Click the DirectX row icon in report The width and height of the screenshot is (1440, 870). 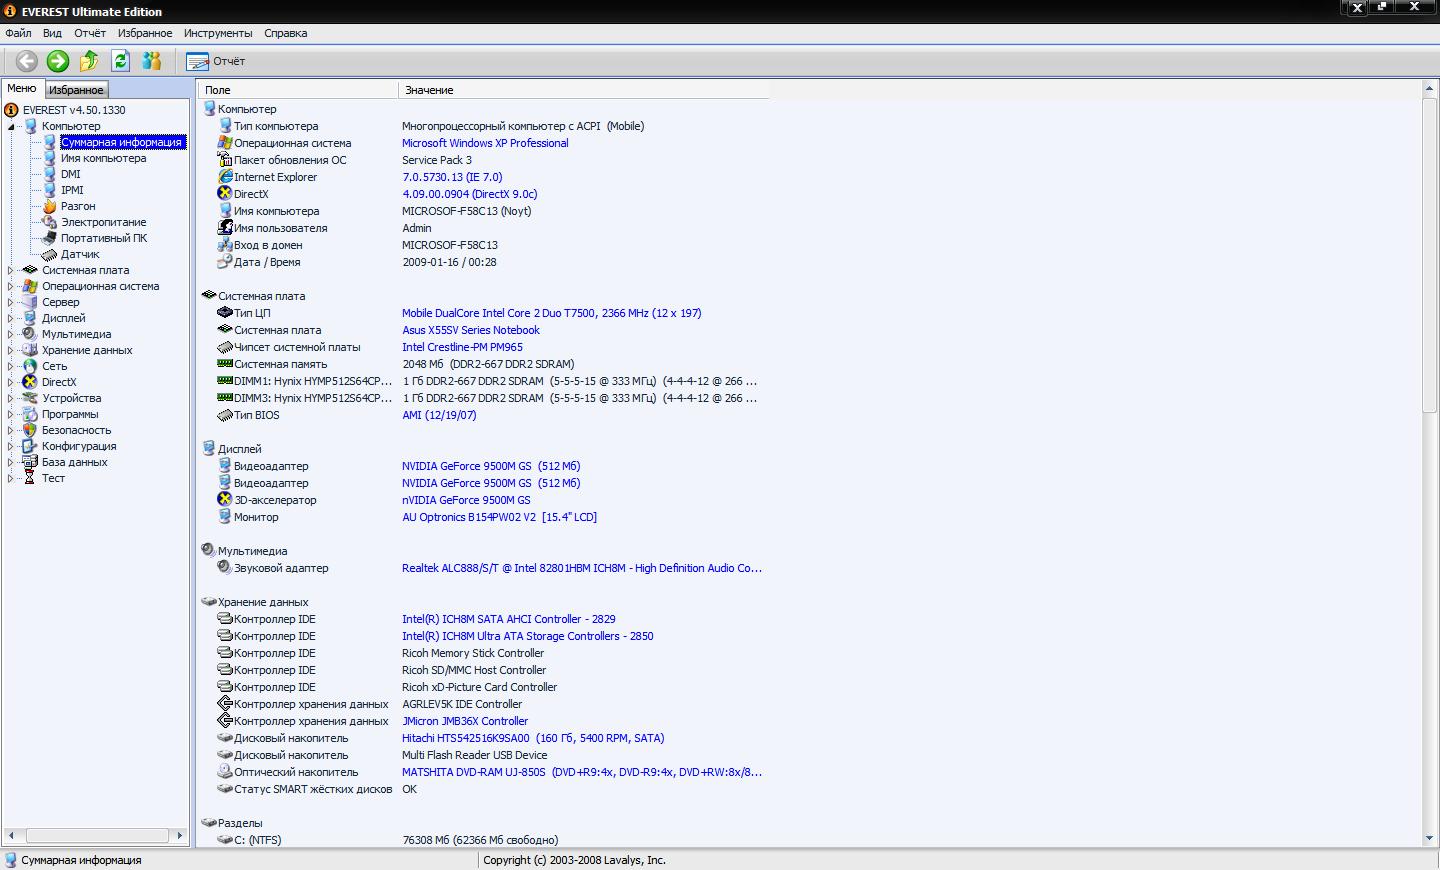click(x=224, y=193)
